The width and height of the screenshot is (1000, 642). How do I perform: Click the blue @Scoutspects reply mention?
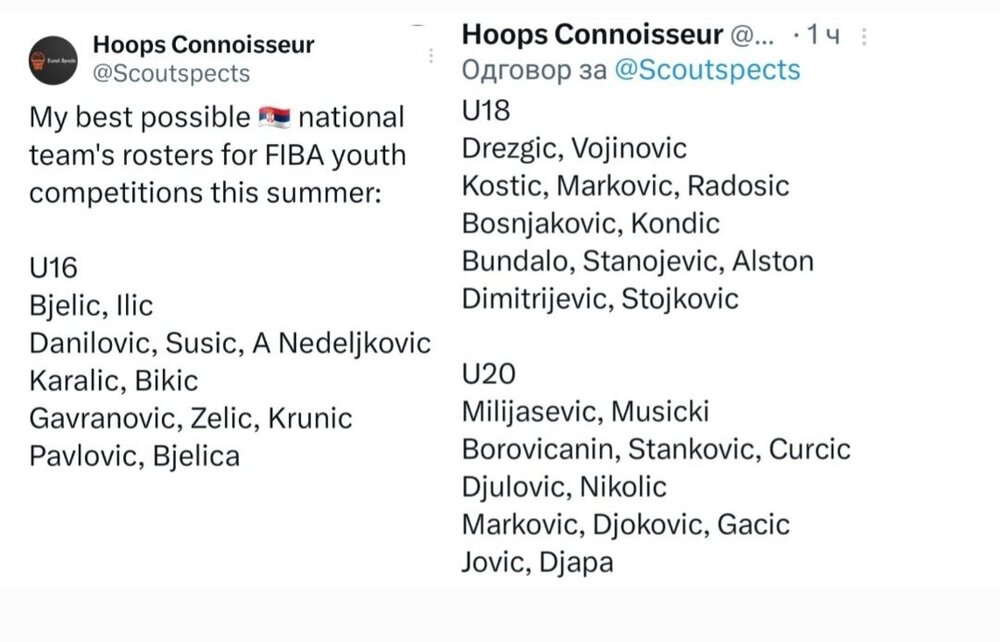pos(707,69)
